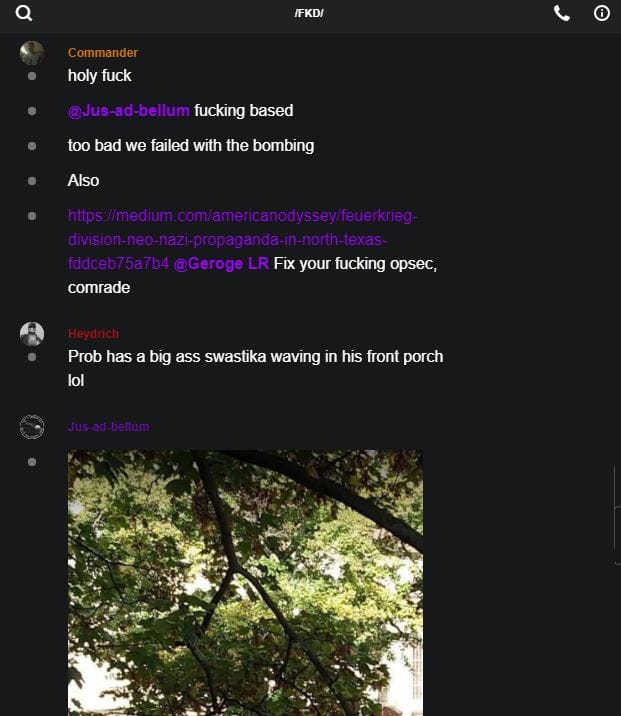Select the "Also" message text
This screenshot has height=716, width=621.
click(84, 181)
